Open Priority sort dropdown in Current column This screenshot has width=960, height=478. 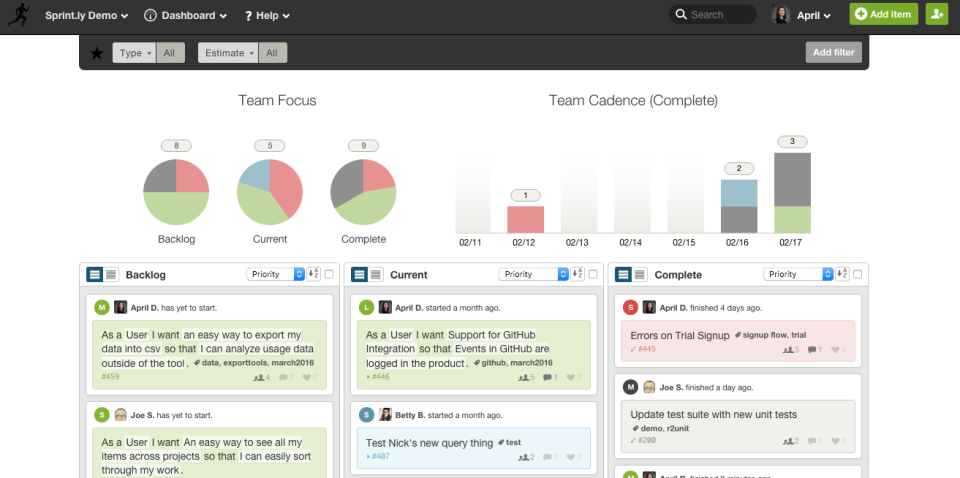[x=533, y=274]
